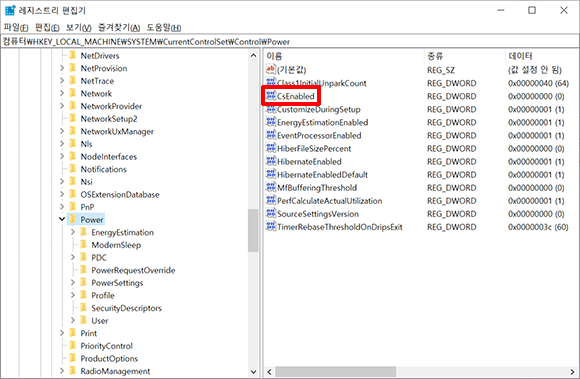This screenshot has width=580, height=379.
Task: Select the Nsi tree key
Action: click(86, 182)
